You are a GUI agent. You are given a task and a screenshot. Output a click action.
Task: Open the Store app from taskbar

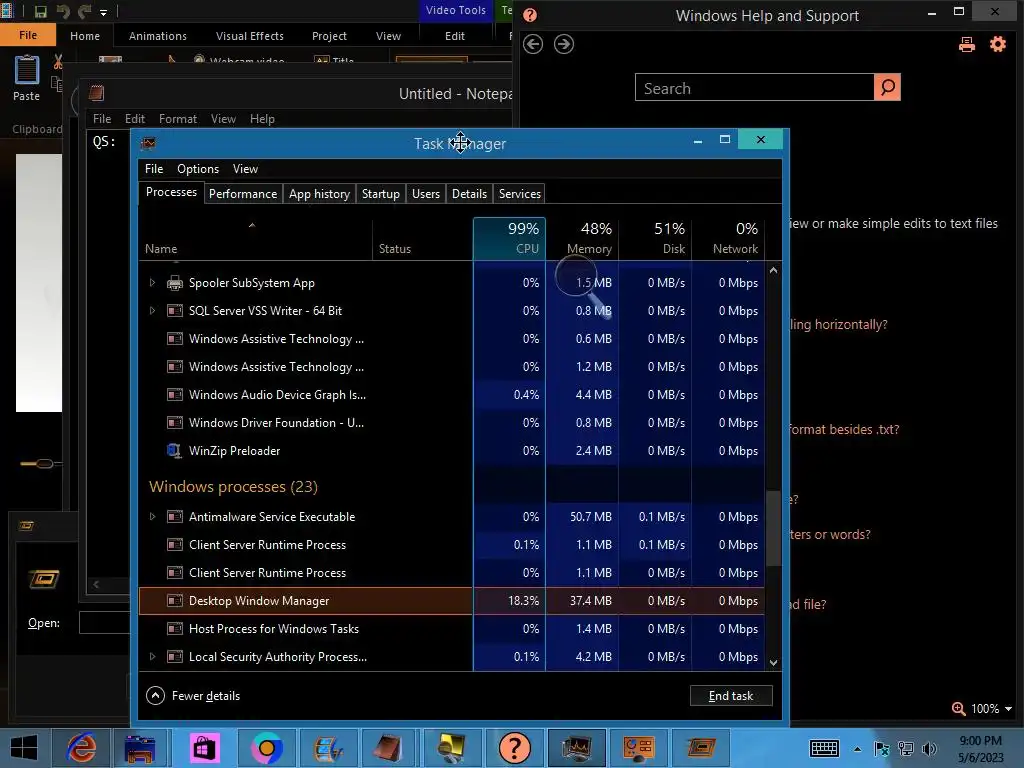204,748
